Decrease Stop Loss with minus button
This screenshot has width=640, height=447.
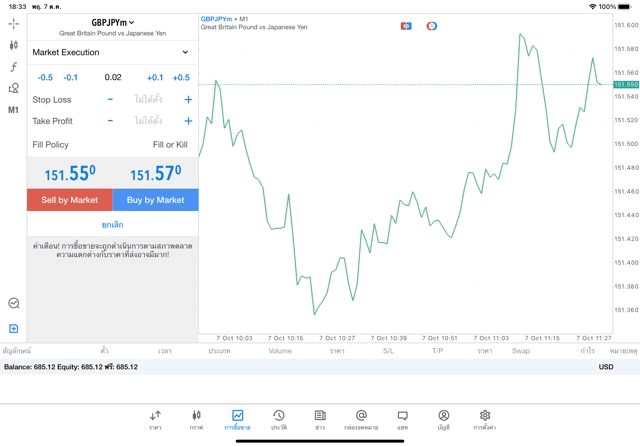110,99
